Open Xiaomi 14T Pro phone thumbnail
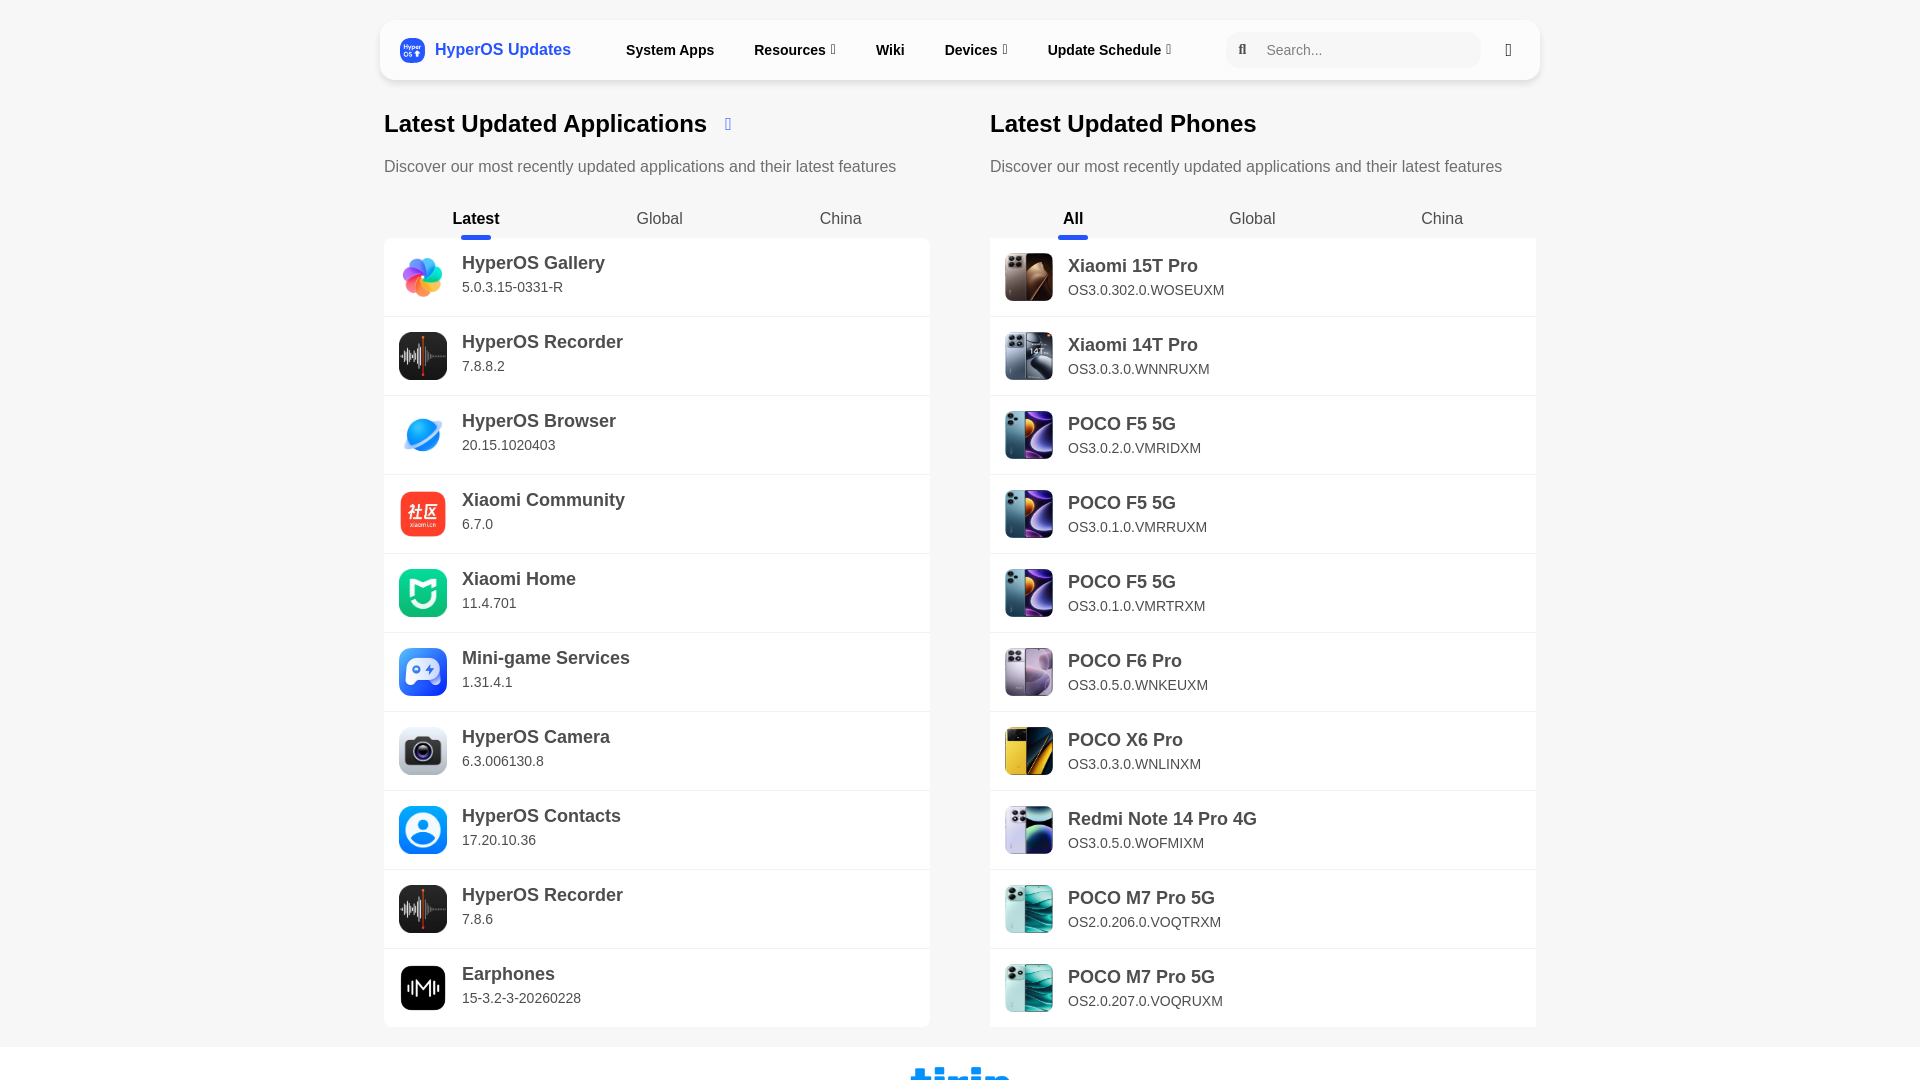 point(1029,356)
